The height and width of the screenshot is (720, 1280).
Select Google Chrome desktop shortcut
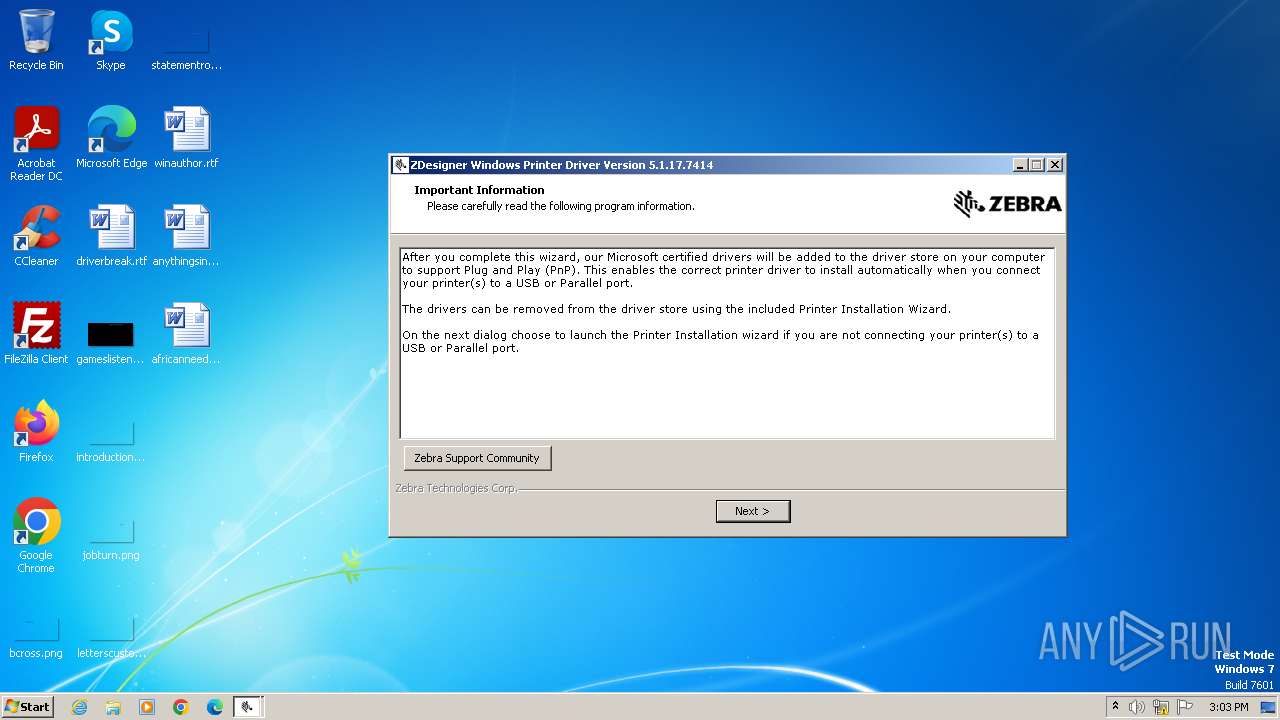pos(36,536)
